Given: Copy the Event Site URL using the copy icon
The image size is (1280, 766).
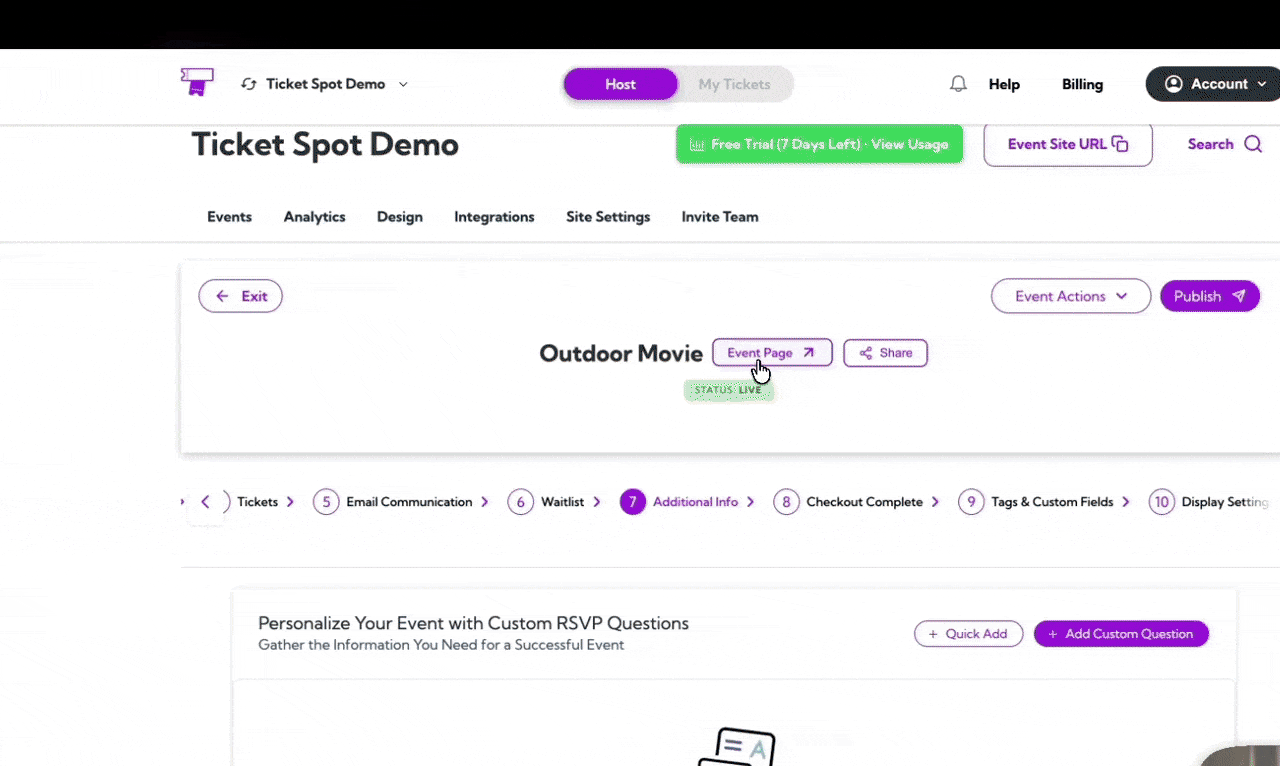Looking at the screenshot, I should point(1119,144).
